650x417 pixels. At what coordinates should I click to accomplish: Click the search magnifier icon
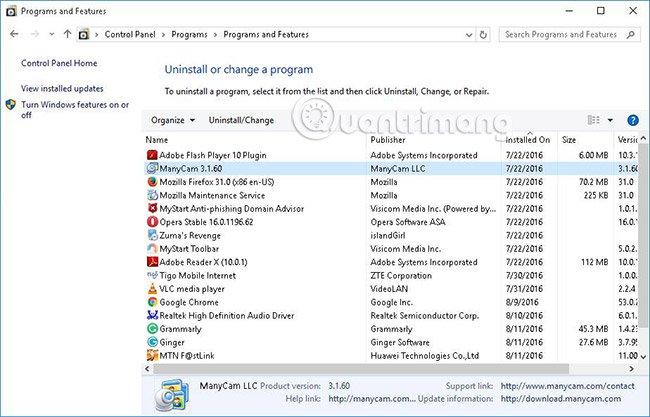(x=631, y=34)
